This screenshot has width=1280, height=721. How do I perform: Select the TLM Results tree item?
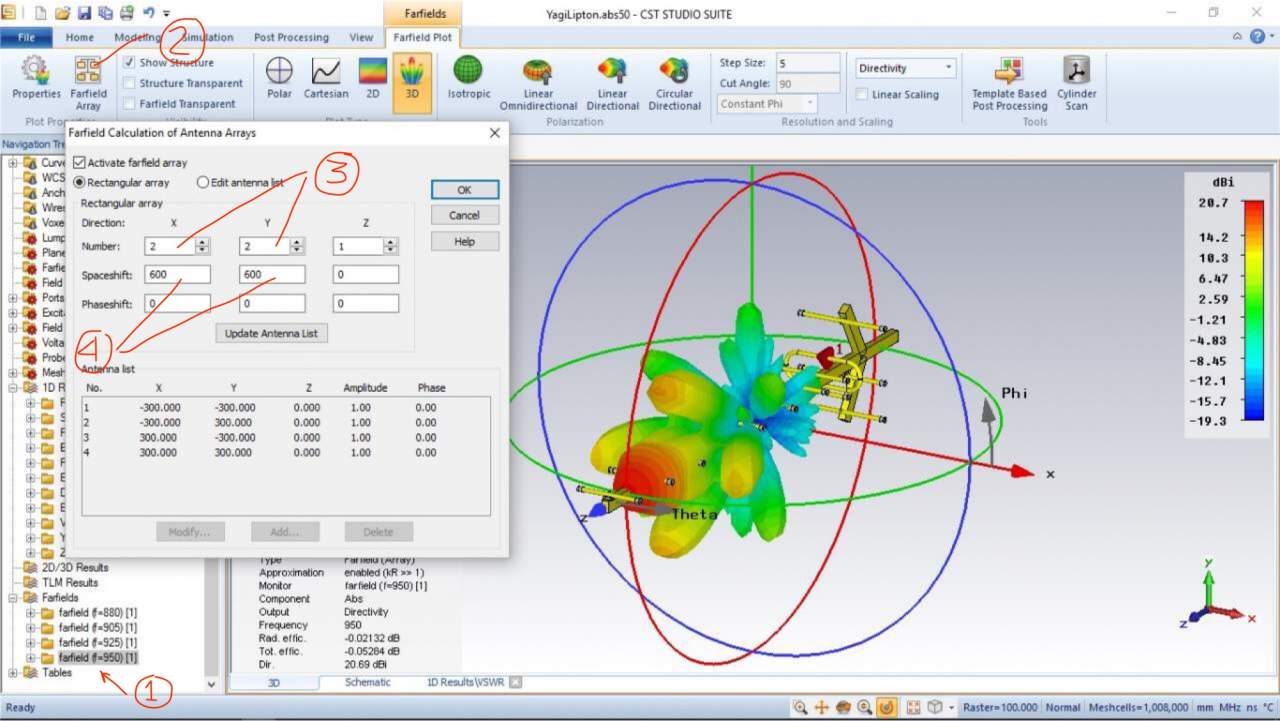click(69, 582)
